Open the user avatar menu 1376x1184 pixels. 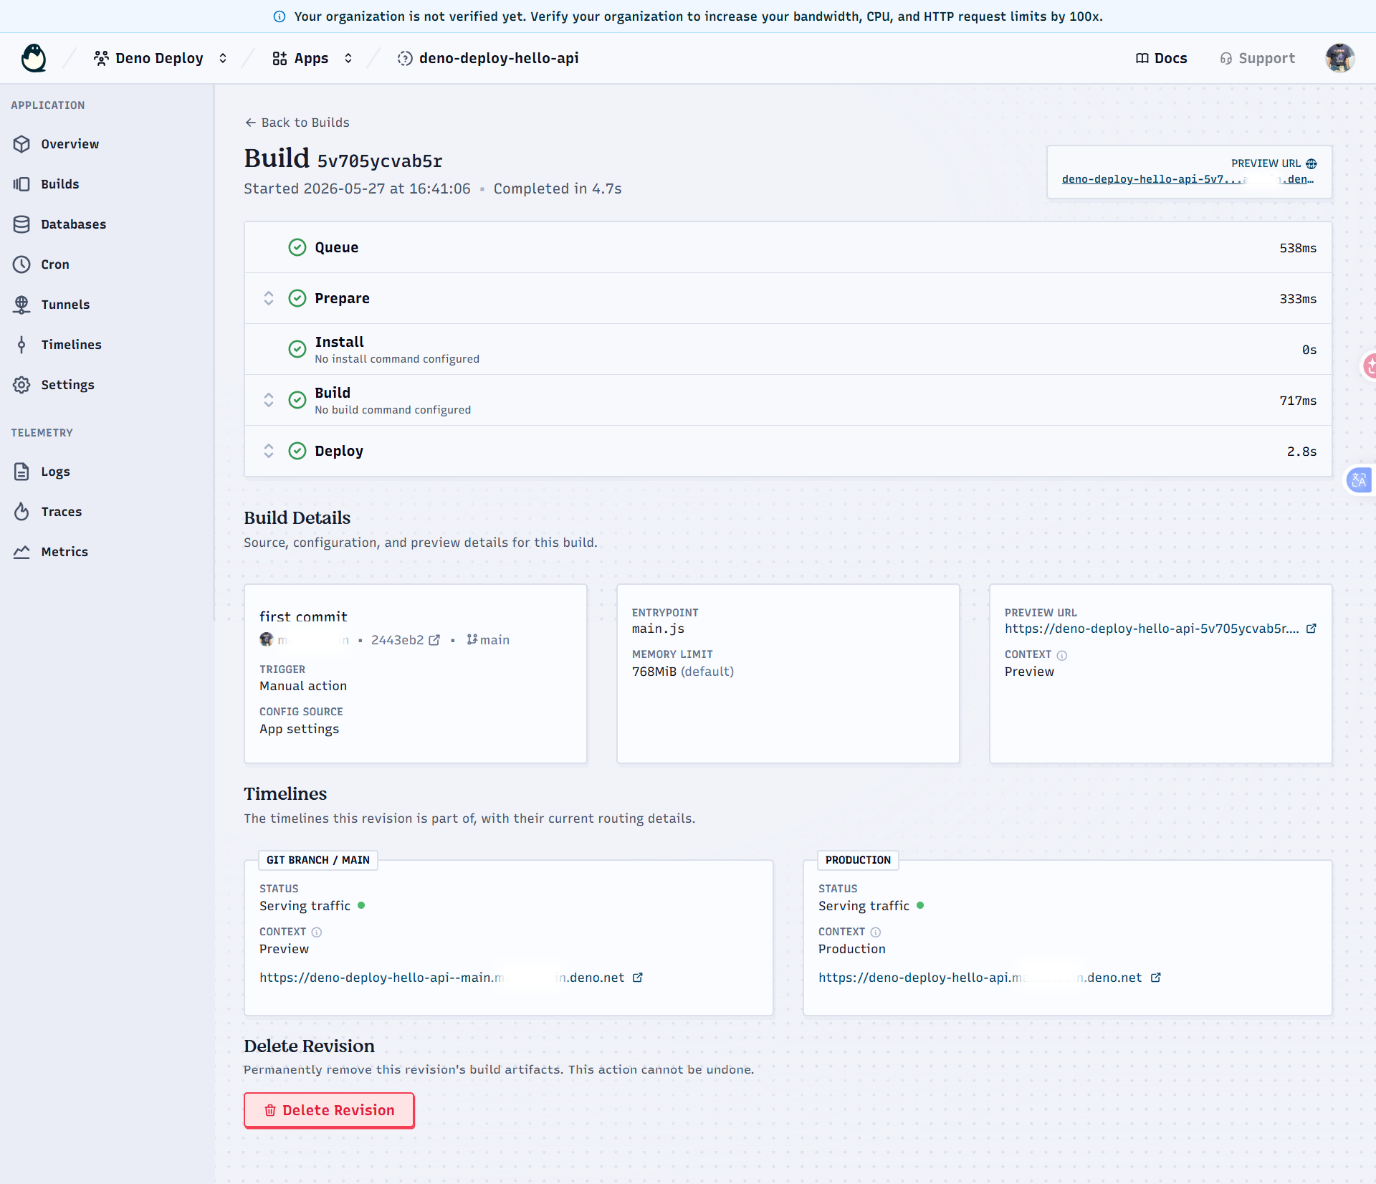coord(1339,58)
